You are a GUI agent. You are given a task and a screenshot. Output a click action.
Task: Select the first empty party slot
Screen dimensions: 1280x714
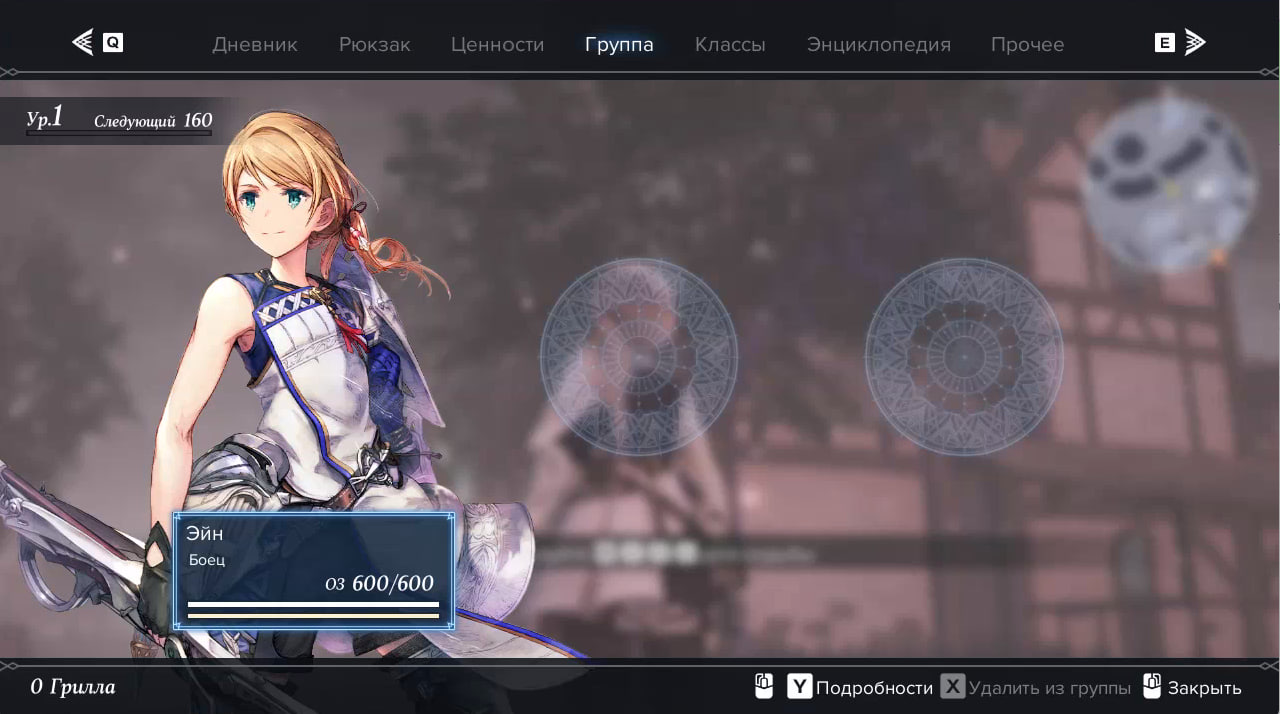639,357
